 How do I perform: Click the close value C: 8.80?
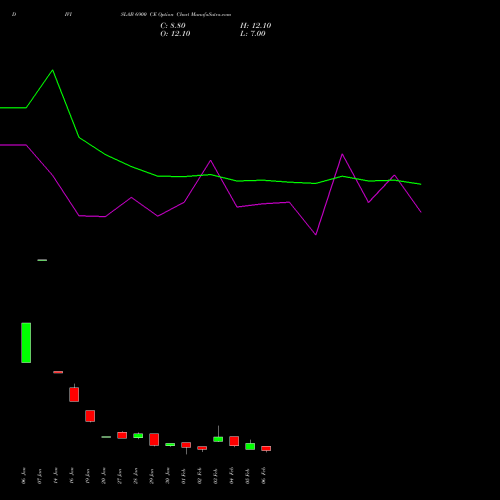click(x=173, y=26)
